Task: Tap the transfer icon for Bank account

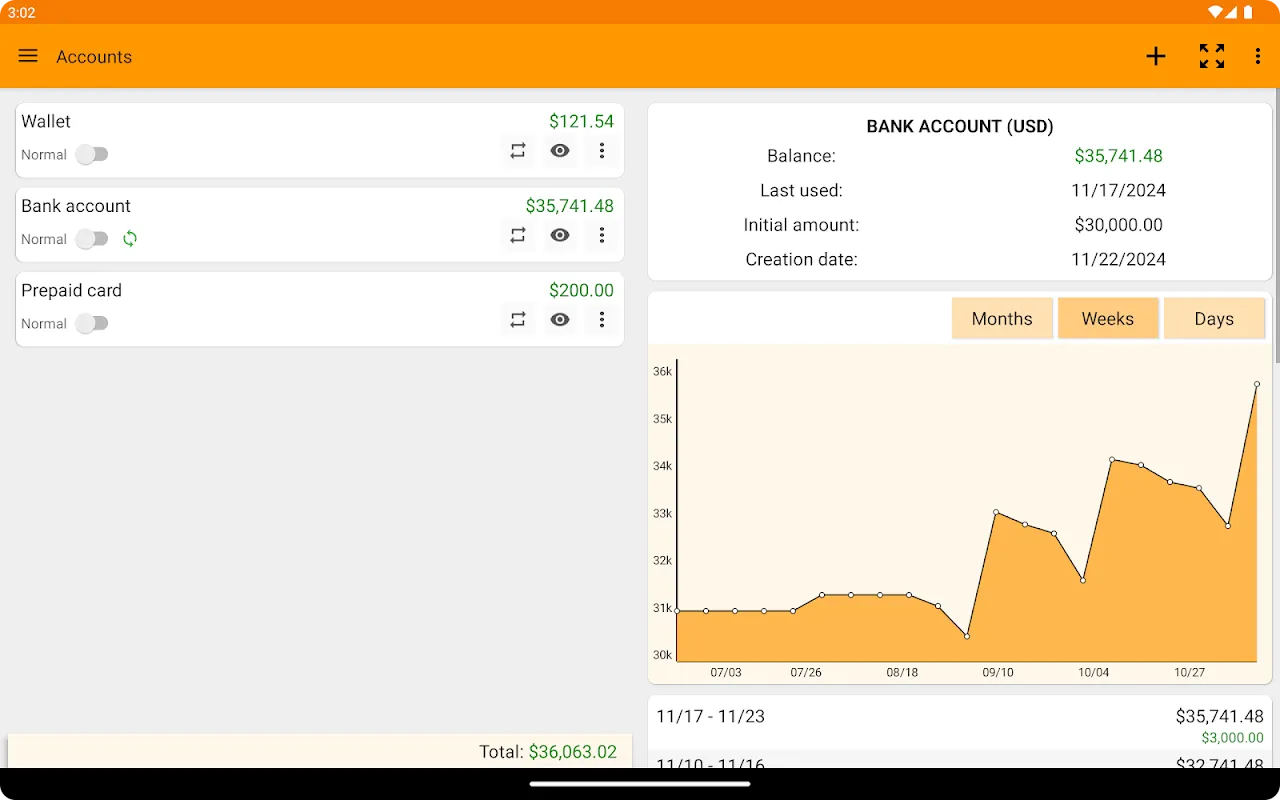Action: tap(518, 235)
